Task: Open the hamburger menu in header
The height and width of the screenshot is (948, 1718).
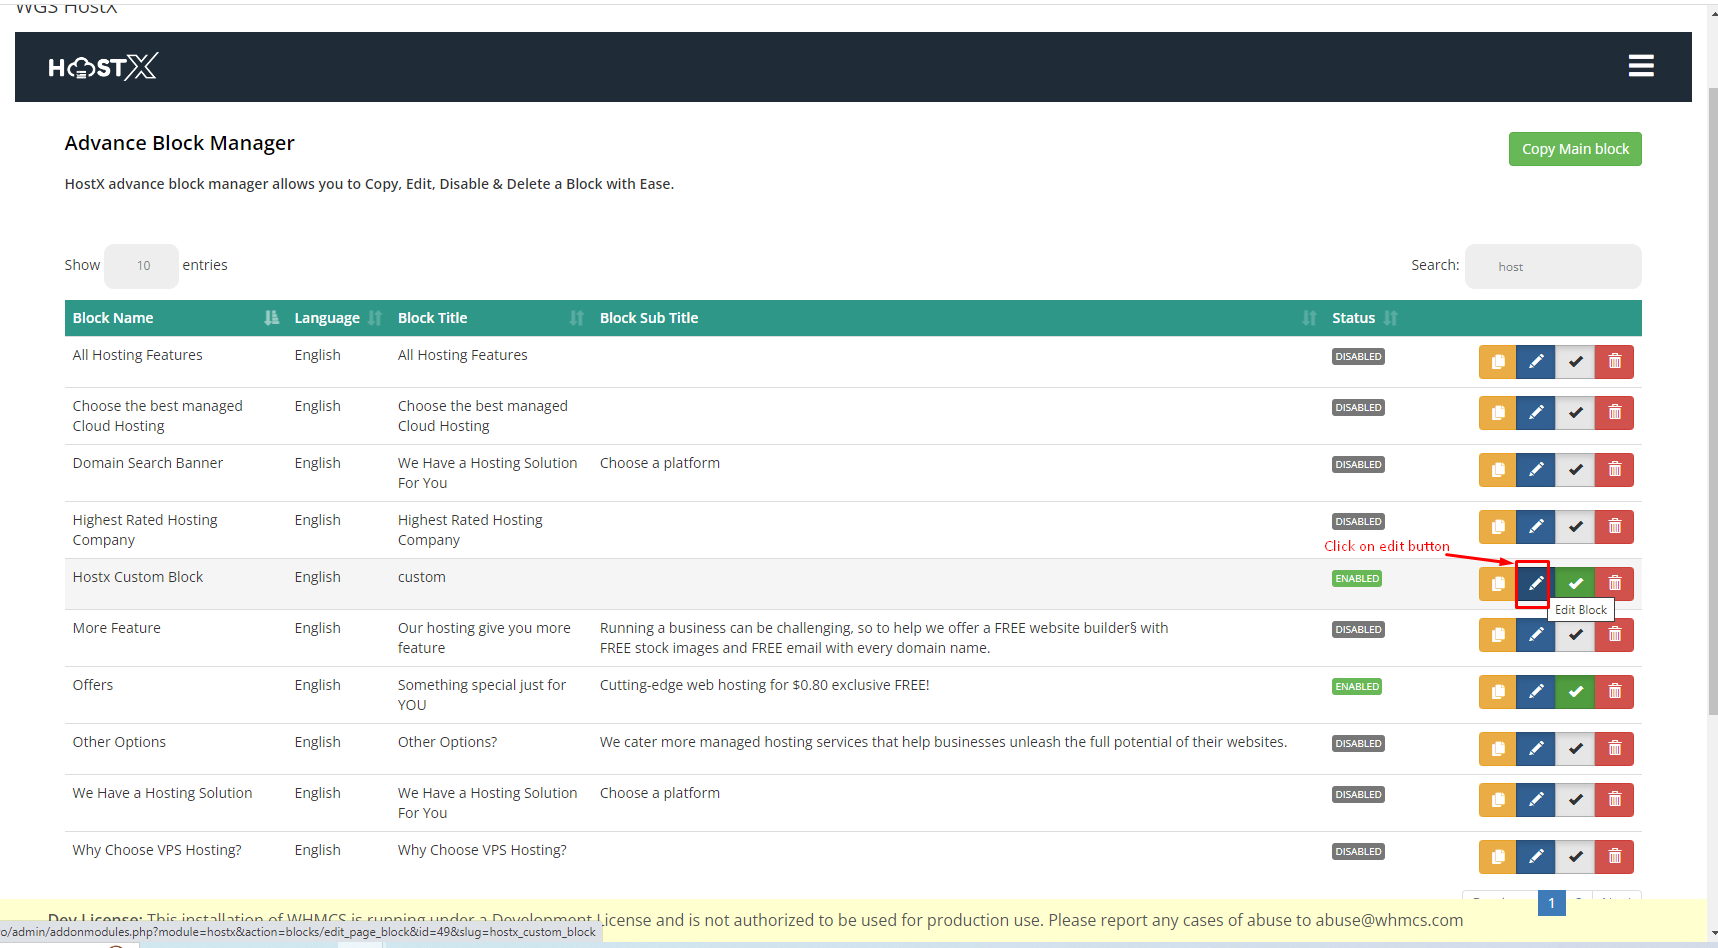Action: (x=1641, y=66)
